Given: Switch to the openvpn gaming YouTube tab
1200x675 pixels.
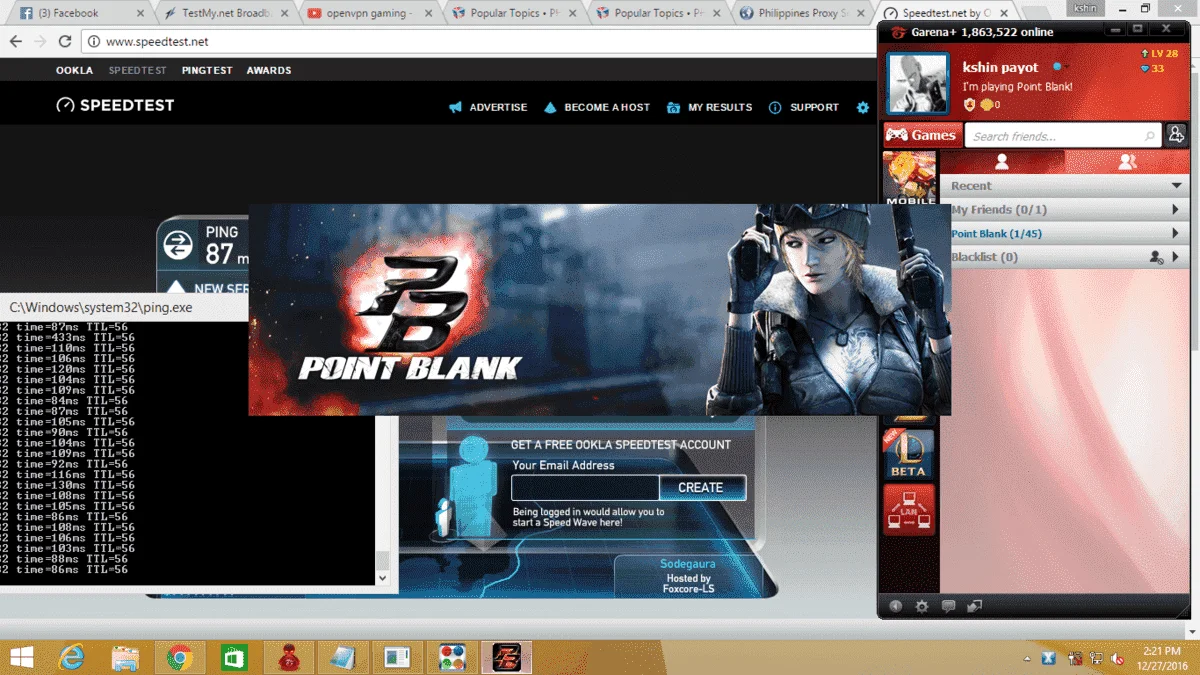Looking at the screenshot, I should point(368,13).
